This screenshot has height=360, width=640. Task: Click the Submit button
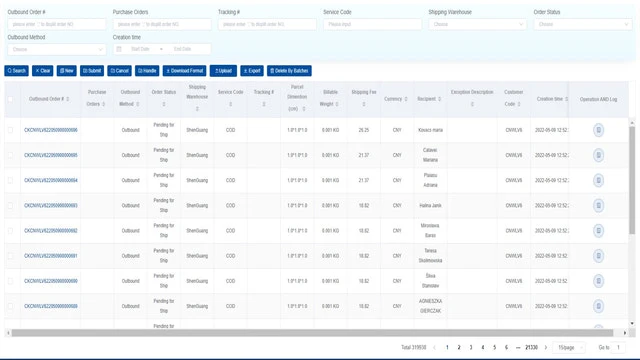(x=92, y=71)
